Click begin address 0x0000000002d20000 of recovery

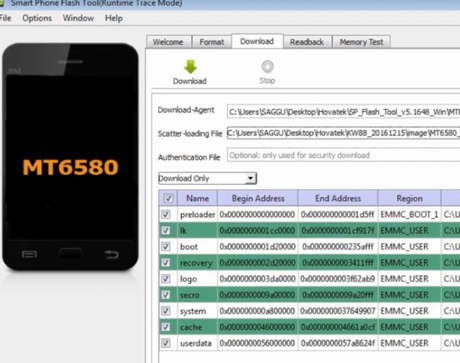(257, 263)
